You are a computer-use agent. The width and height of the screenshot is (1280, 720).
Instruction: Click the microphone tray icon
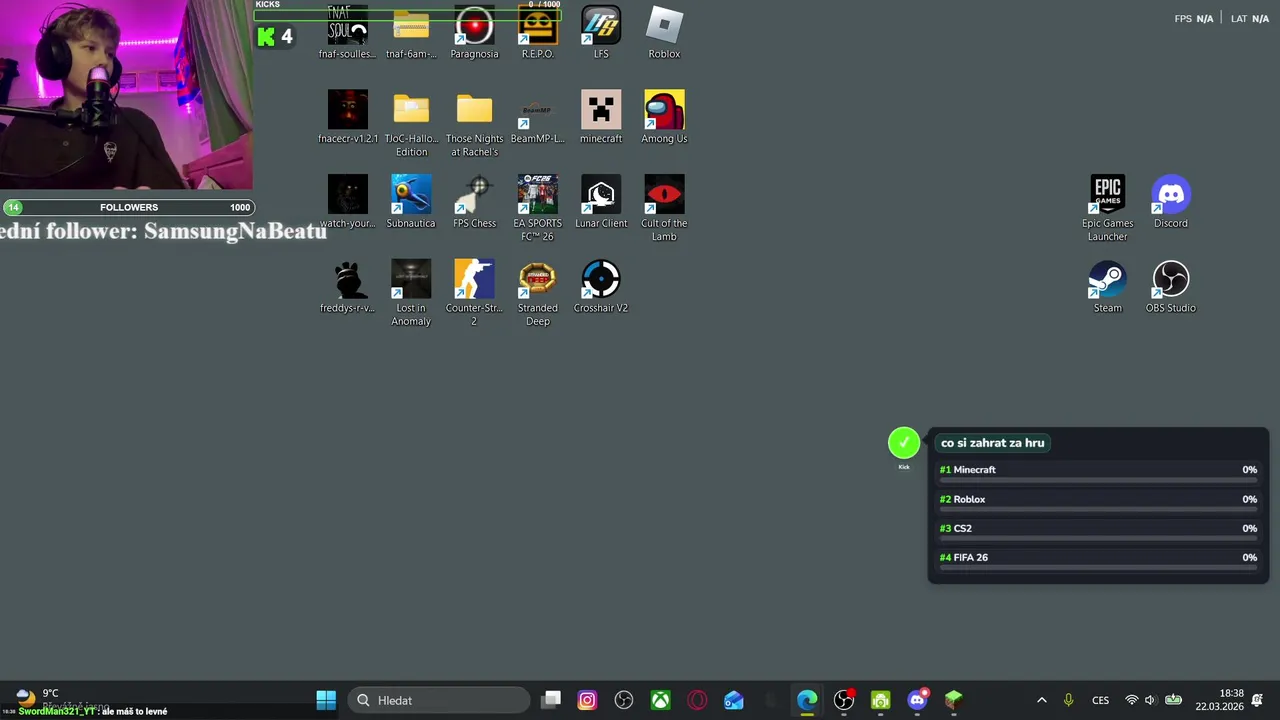[1068, 700]
